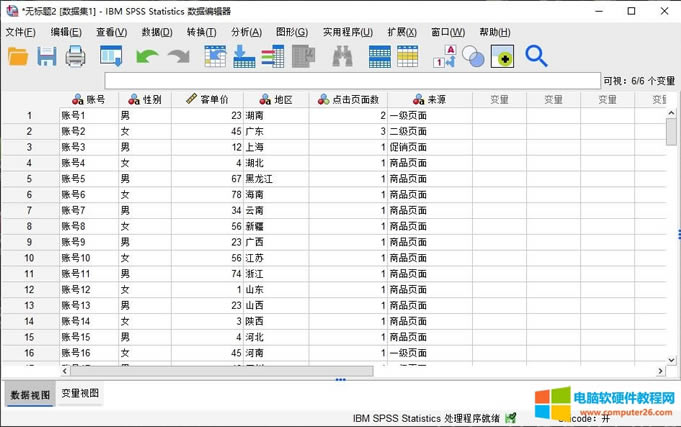Click the recall recent dialogs icon
Viewport: 681px width, 427px height.
pos(112,57)
